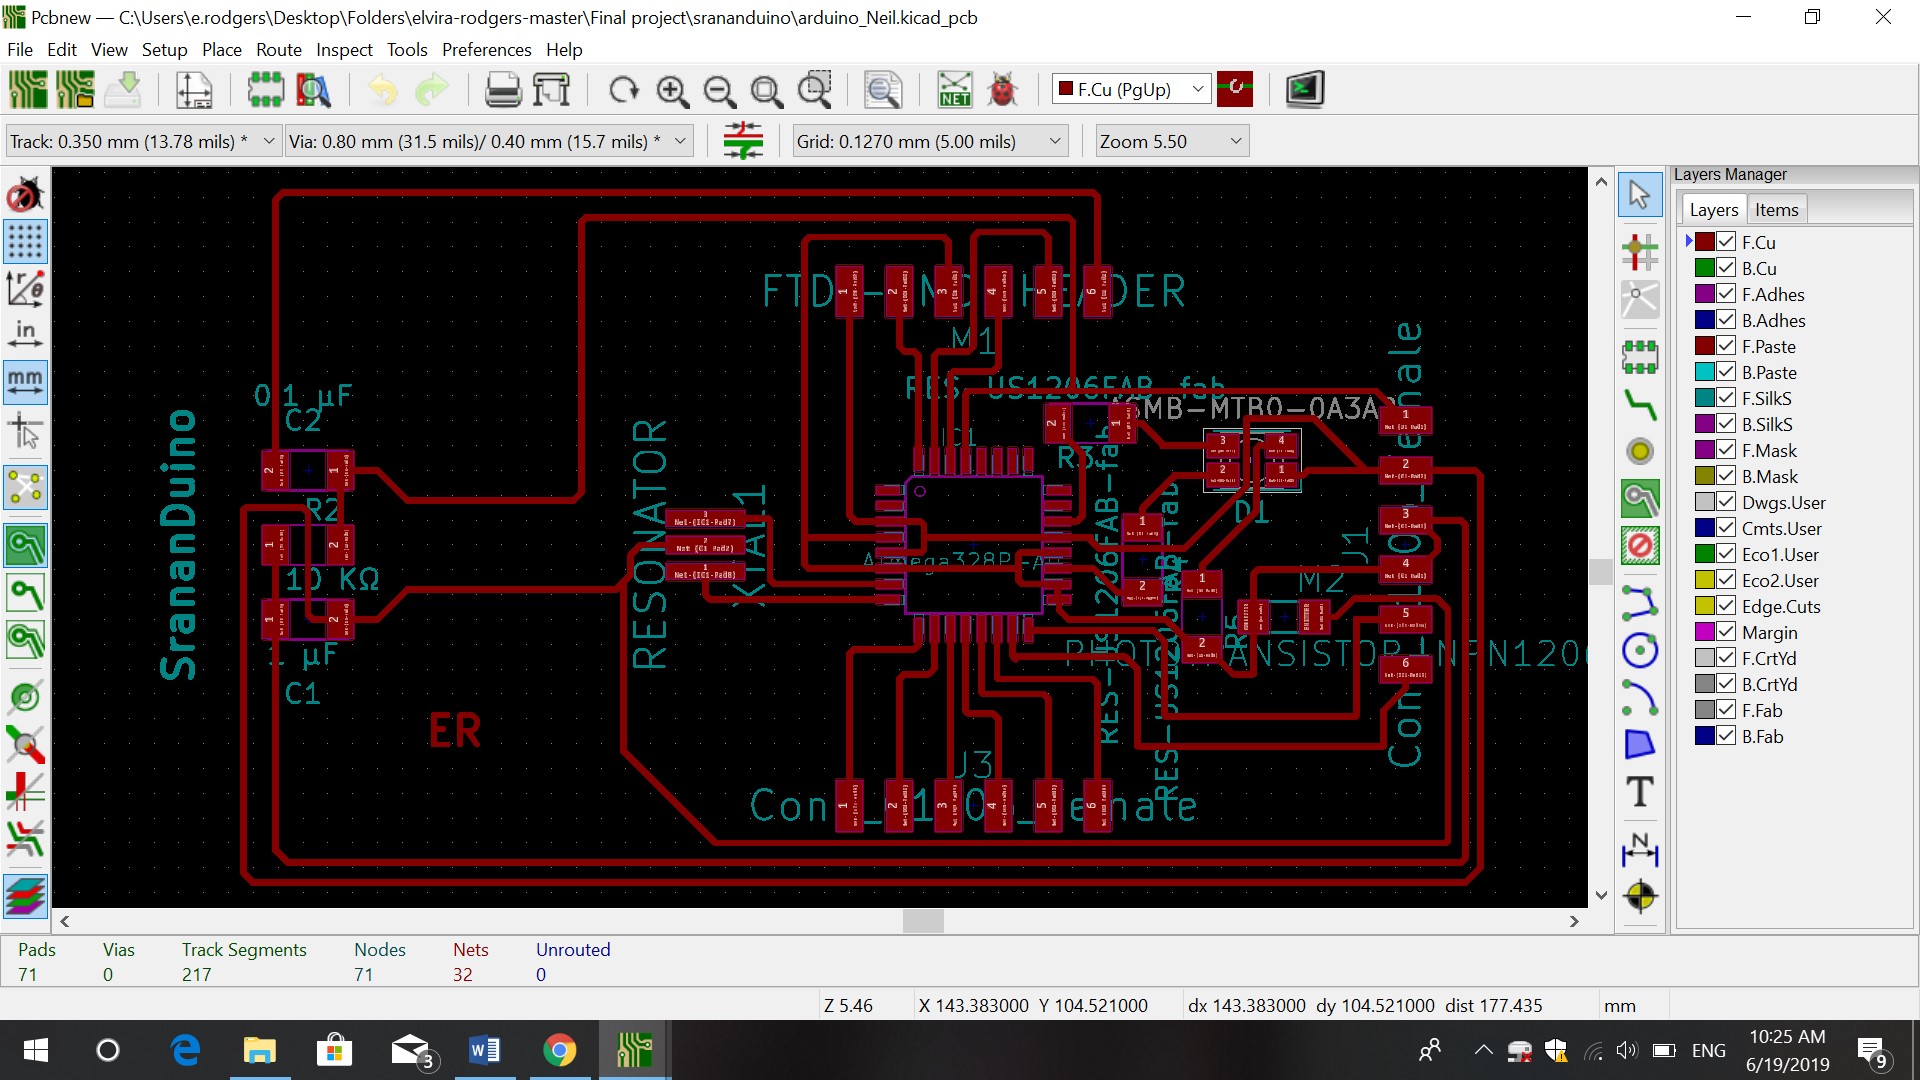Uncheck the Edge.Cuts layer visibility
The image size is (1920, 1080).
(x=1726, y=606)
